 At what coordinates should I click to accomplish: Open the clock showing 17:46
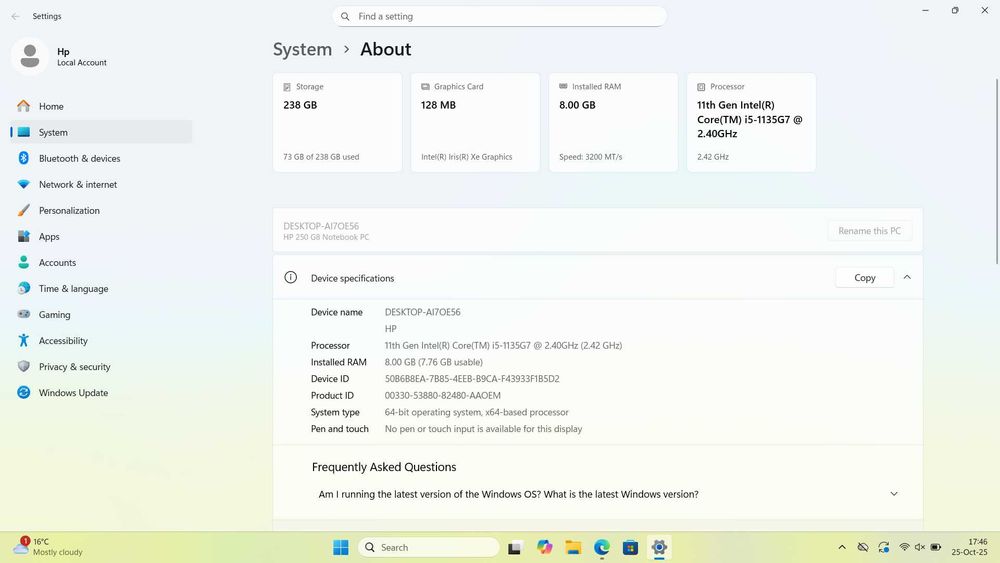[969, 547]
